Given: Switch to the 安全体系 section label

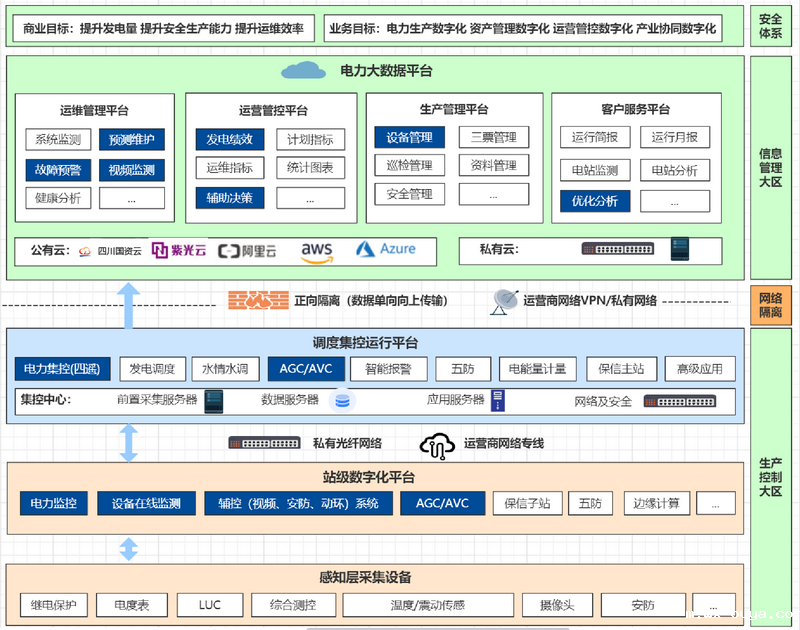Looking at the screenshot, I should 771,26.
